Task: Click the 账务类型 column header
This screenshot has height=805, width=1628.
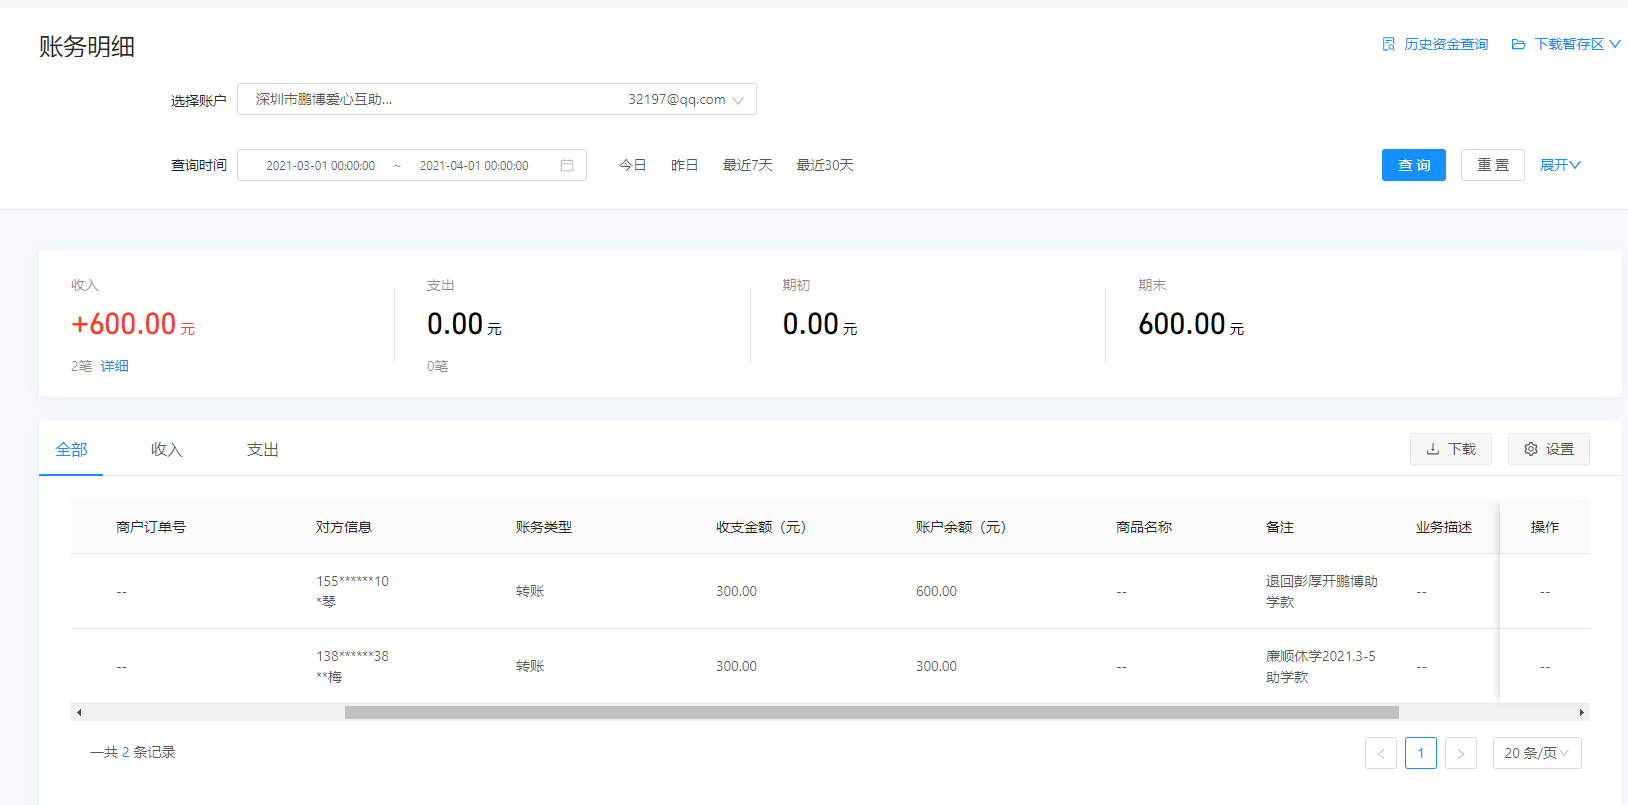Action: coord(544,527)
